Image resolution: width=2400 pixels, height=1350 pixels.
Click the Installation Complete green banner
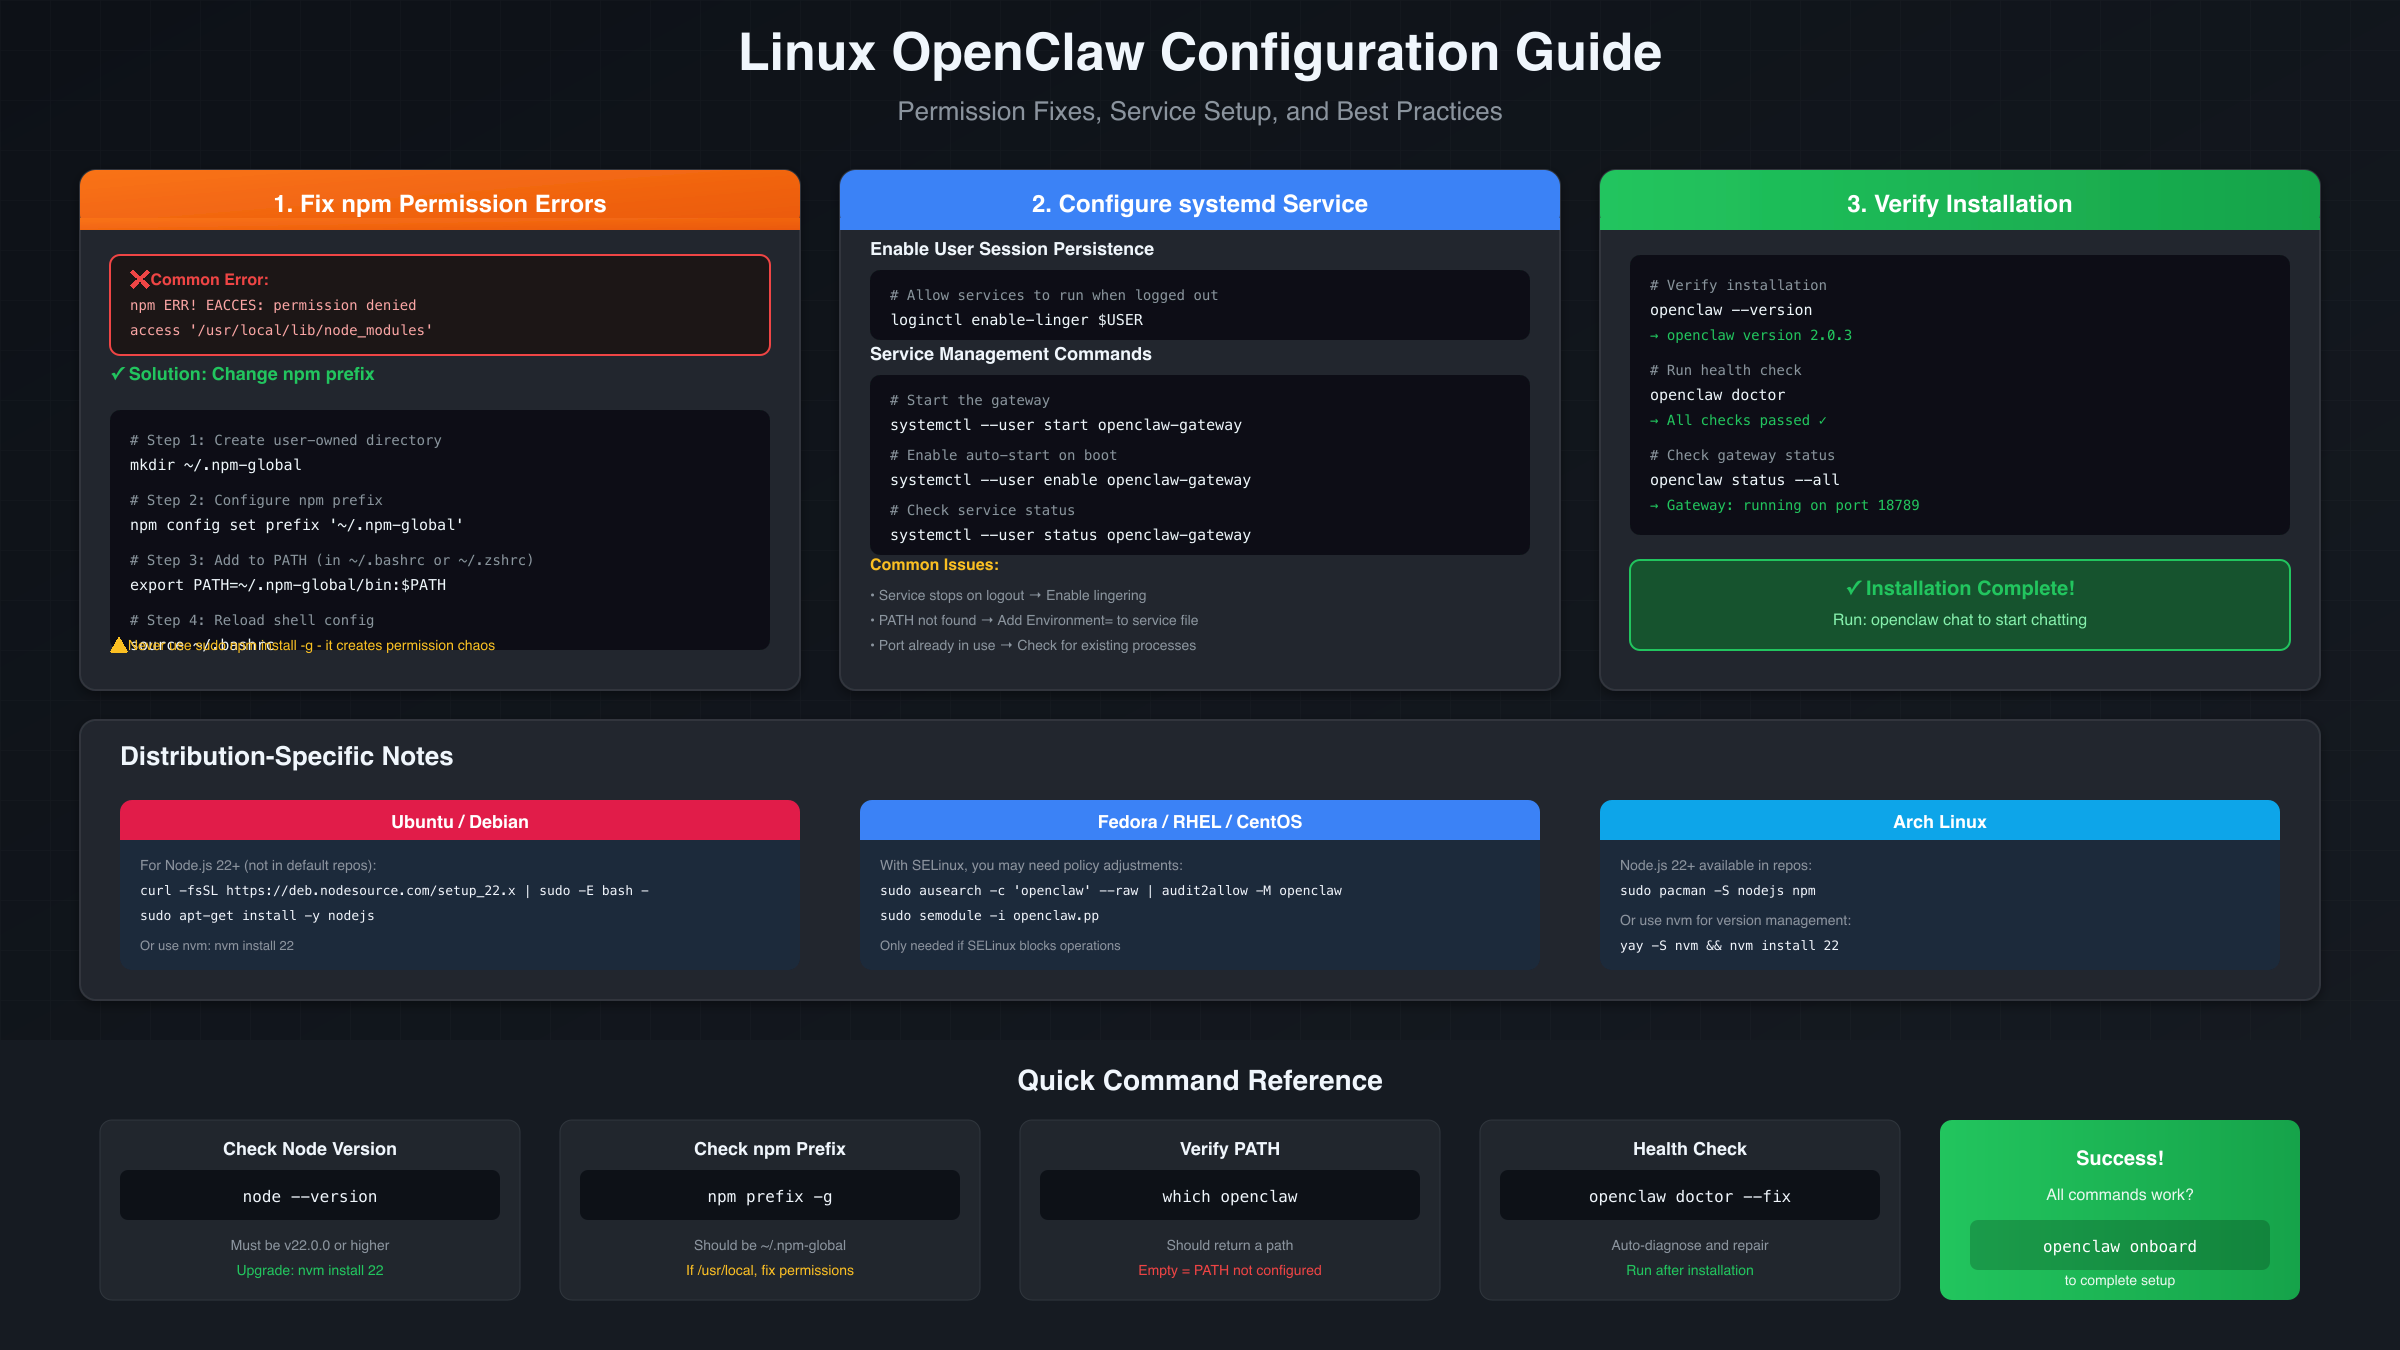point(1959,605)
